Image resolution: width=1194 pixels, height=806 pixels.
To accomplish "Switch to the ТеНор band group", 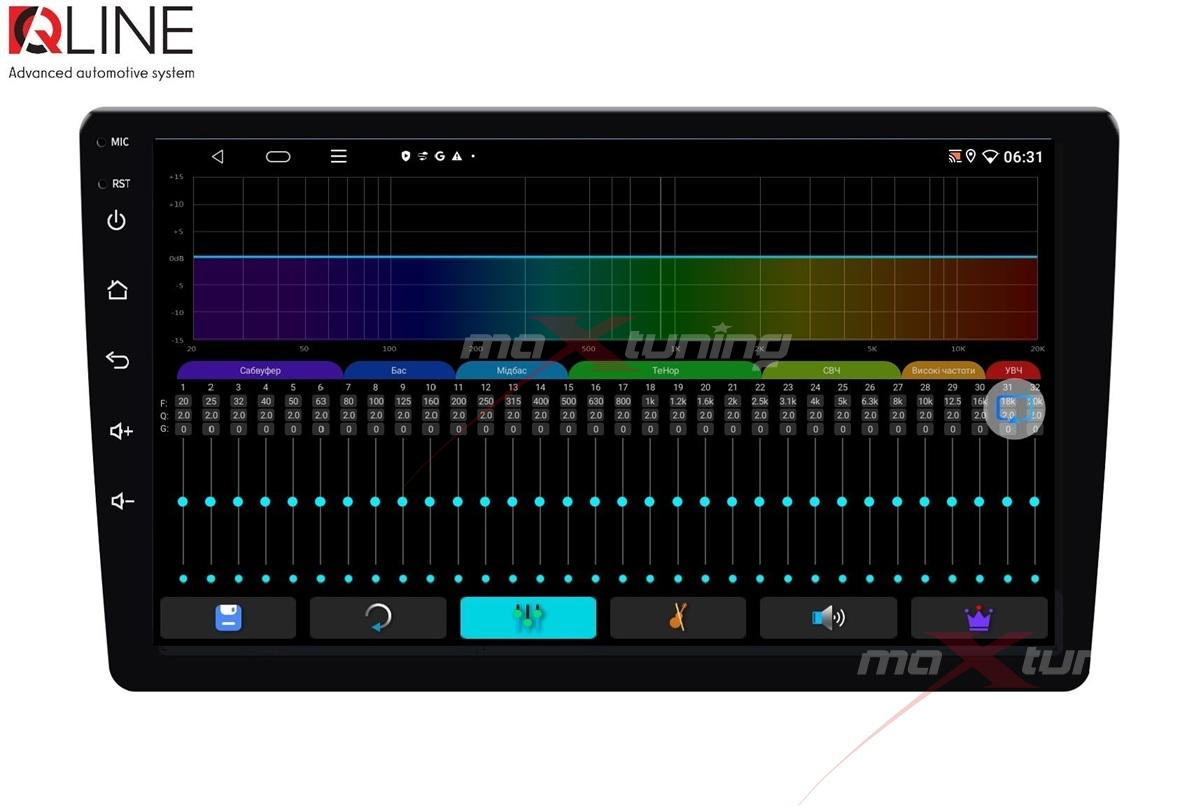I will pyautogui.click(x=665, y=371).
